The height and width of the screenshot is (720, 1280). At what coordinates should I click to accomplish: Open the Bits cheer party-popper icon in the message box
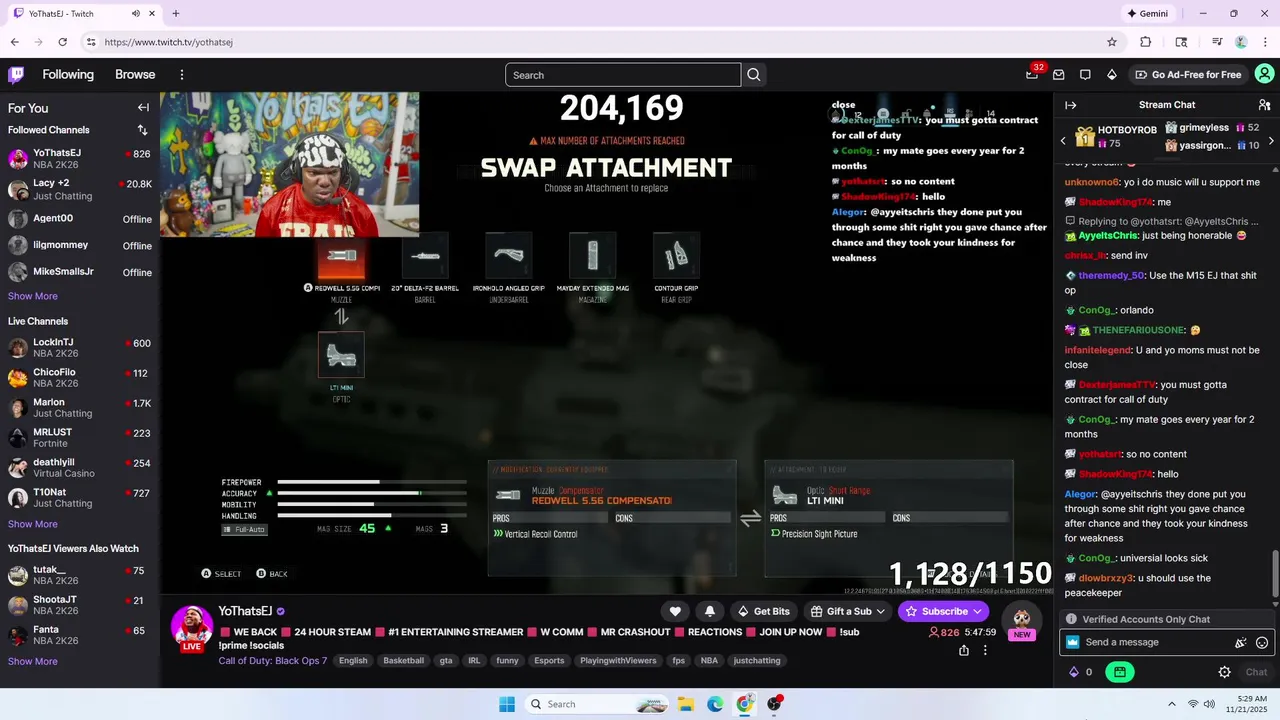(x=1241, y=643)
